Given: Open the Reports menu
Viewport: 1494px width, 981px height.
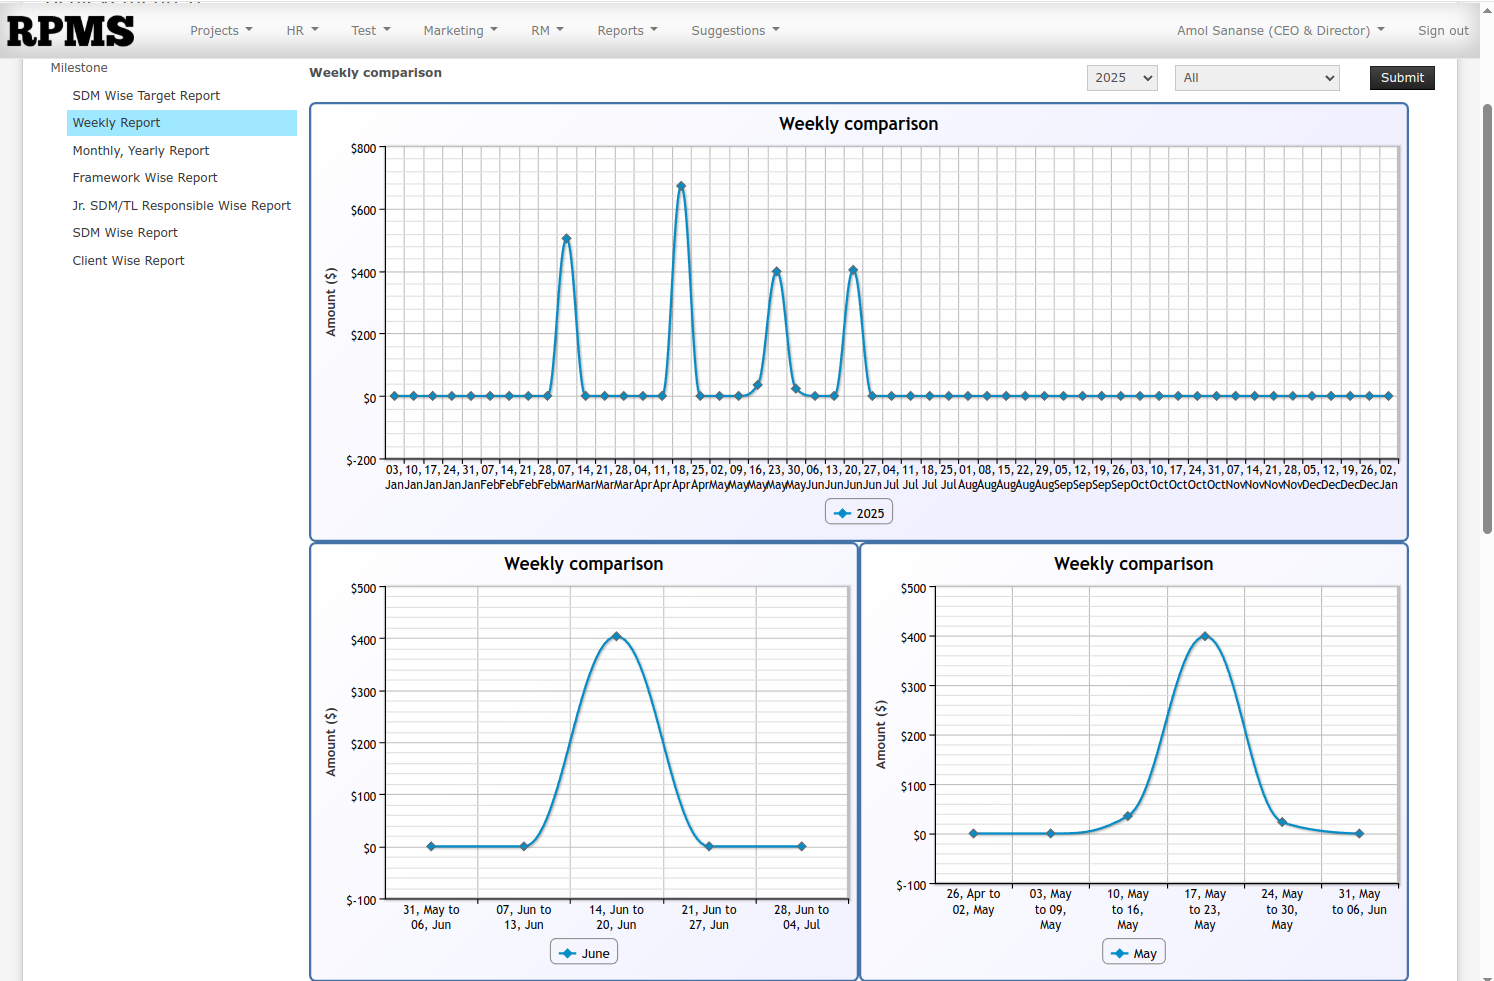Looking at the screenshot, I should 627,31.
